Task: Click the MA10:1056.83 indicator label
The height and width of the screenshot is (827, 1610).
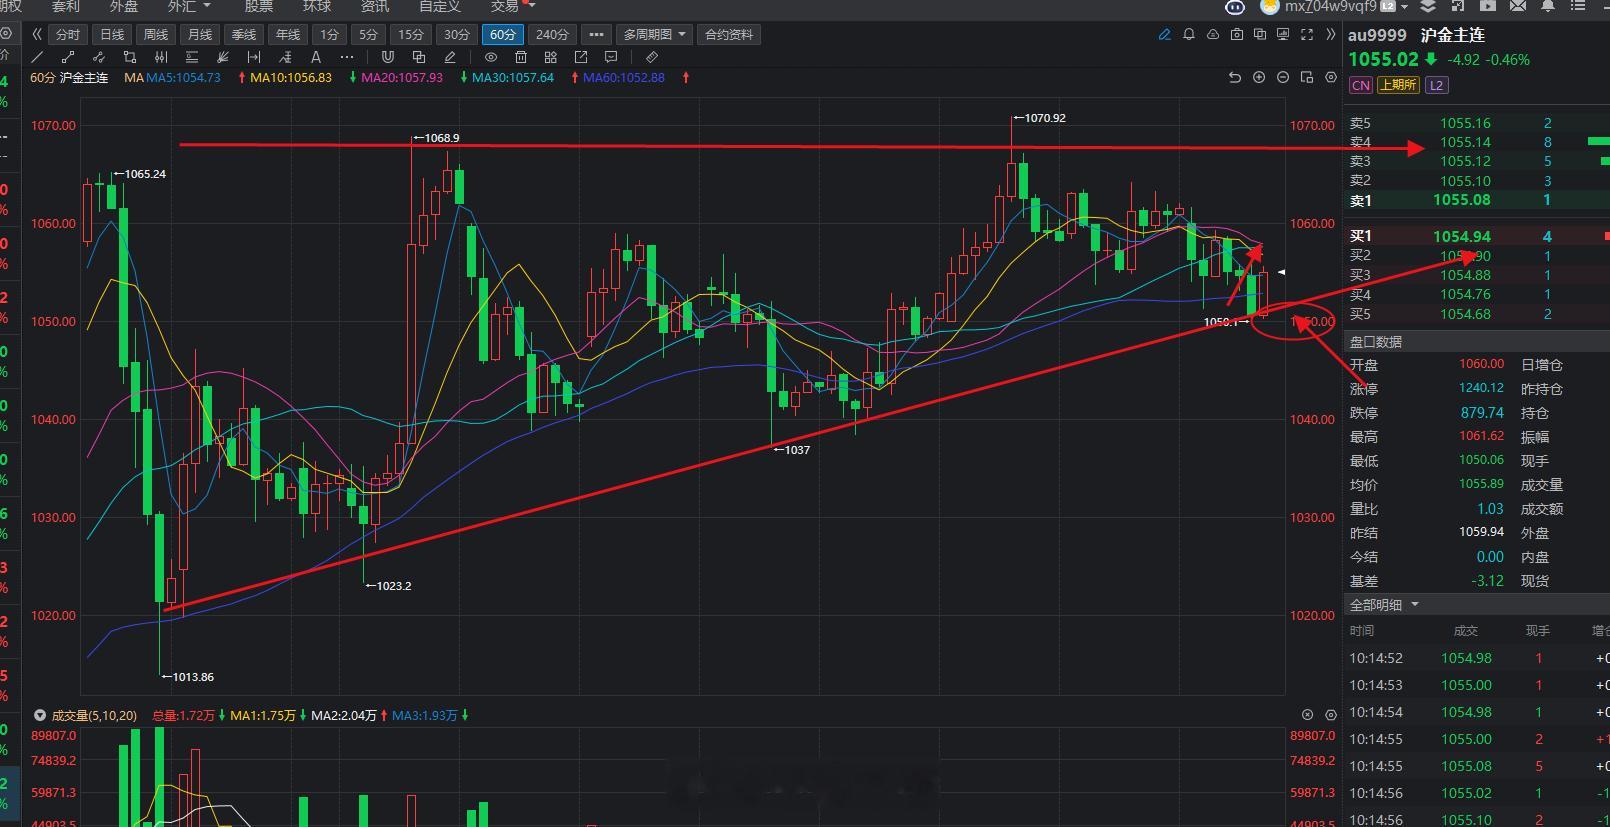Action: click(x=291, y=77)
